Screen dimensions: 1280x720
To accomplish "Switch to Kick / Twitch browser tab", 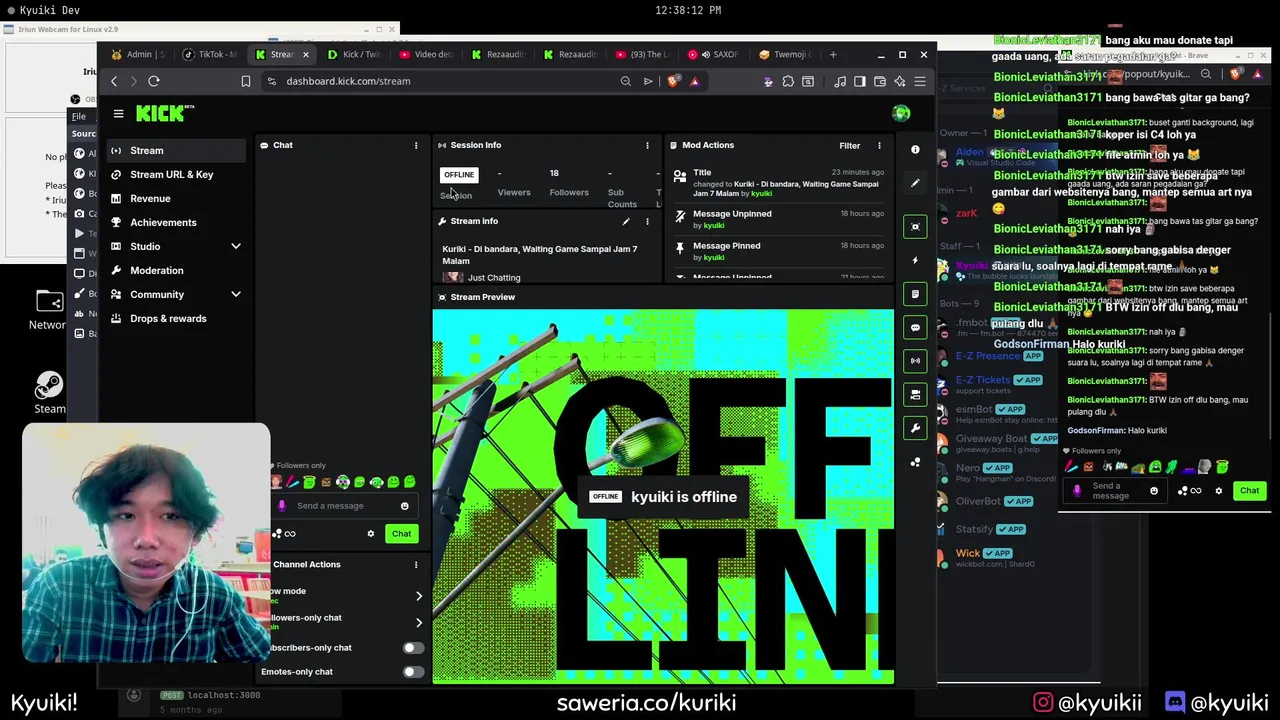I will [354, 55].
